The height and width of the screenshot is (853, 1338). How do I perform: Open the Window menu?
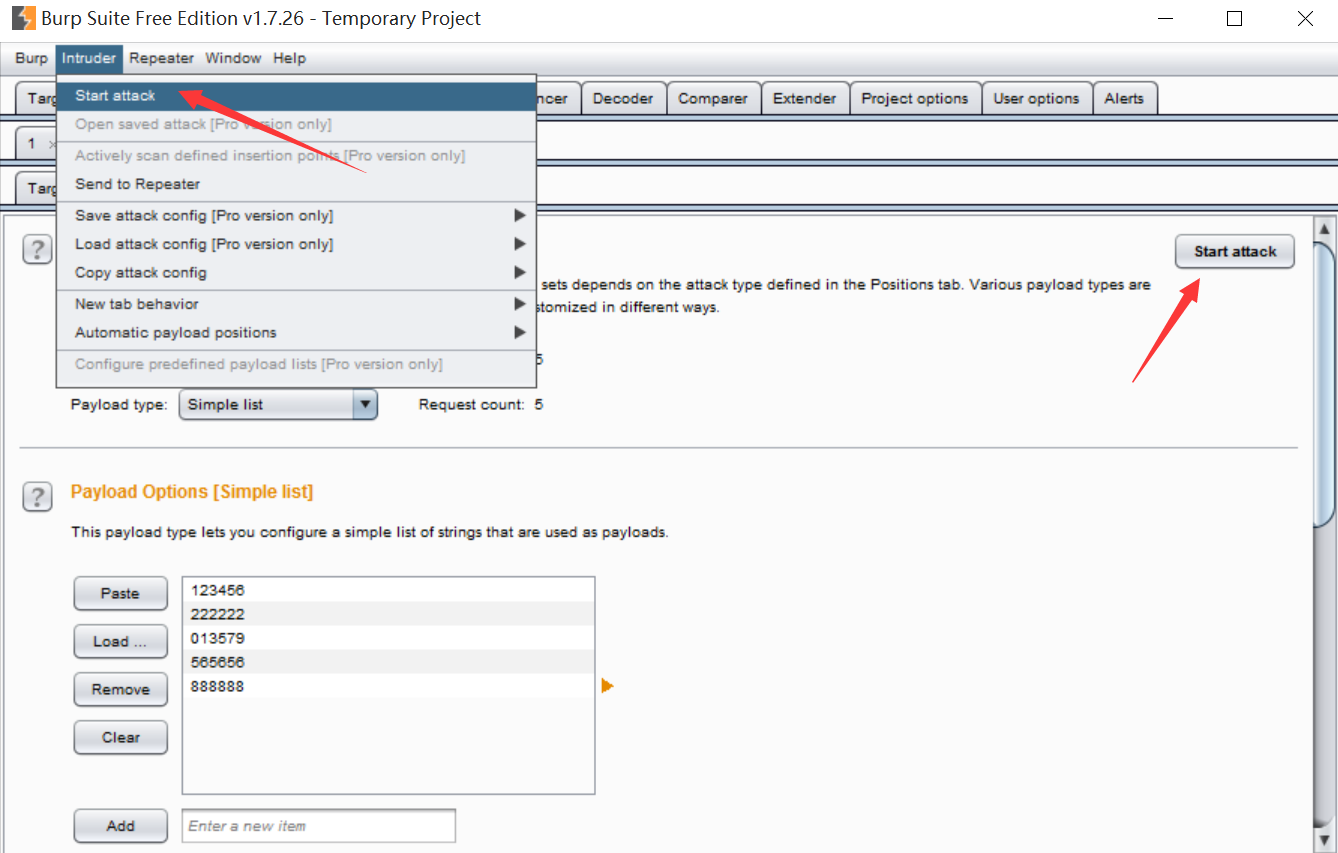pos(233,58)
